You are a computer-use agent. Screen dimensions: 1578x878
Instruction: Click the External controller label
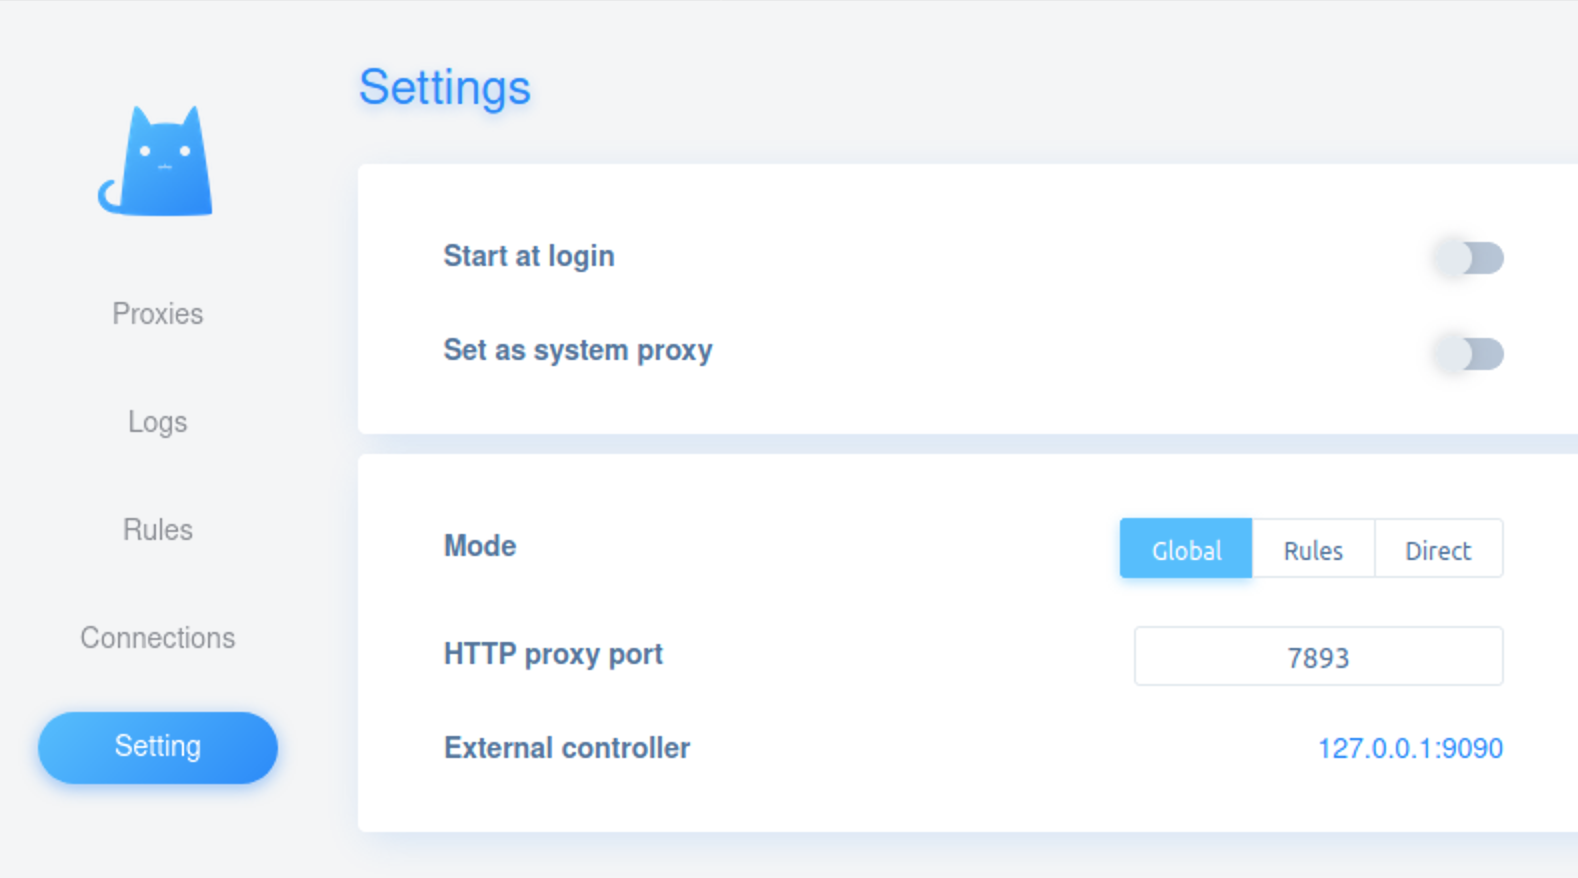[x=567, y=749]
